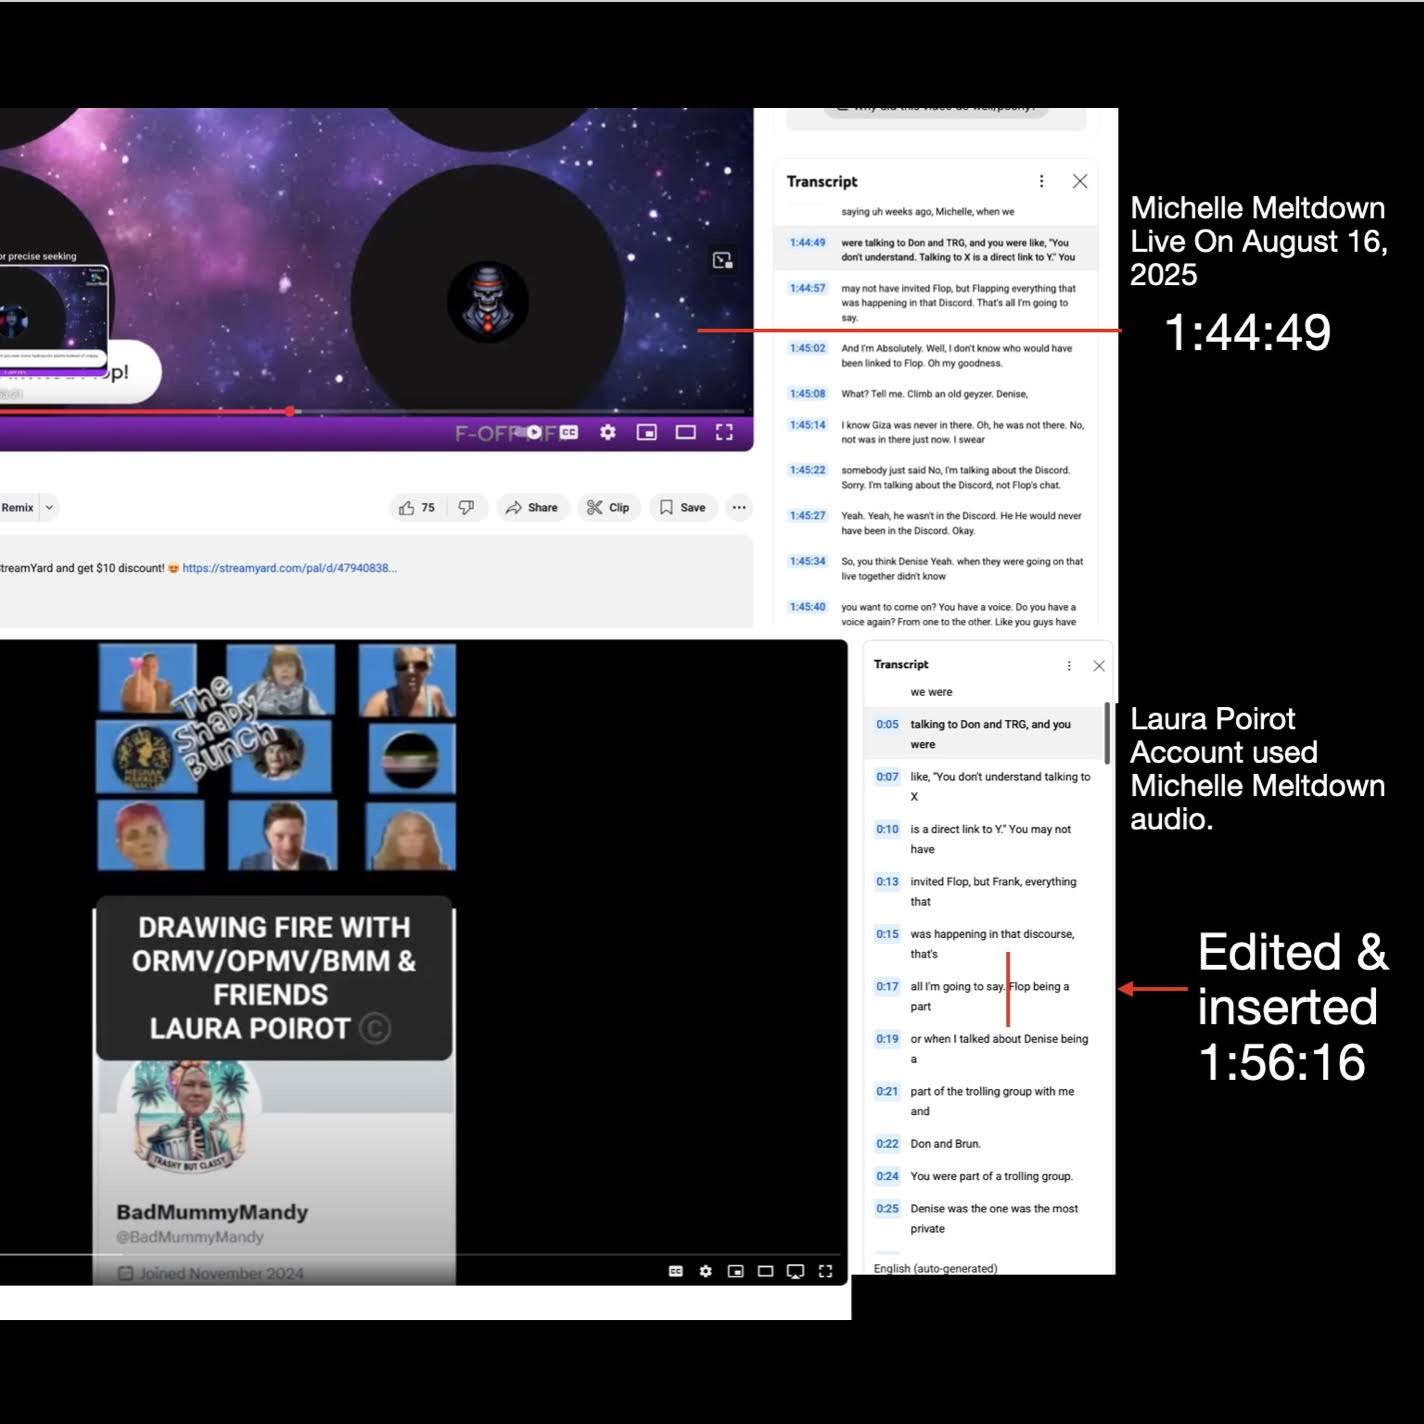This screenshot has width=1424, height=1424.
Task: Jump to lower transcript timestamp 0:05
Action: point(888,725)
